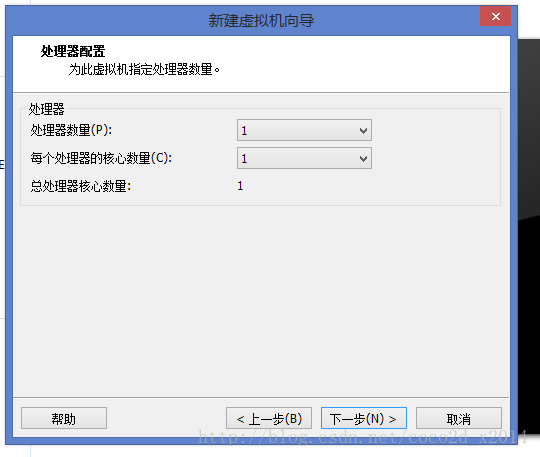Viewport: 540px width, 457px height.
Task: Click the 处理器配置 heading
Action: [73, 51]
